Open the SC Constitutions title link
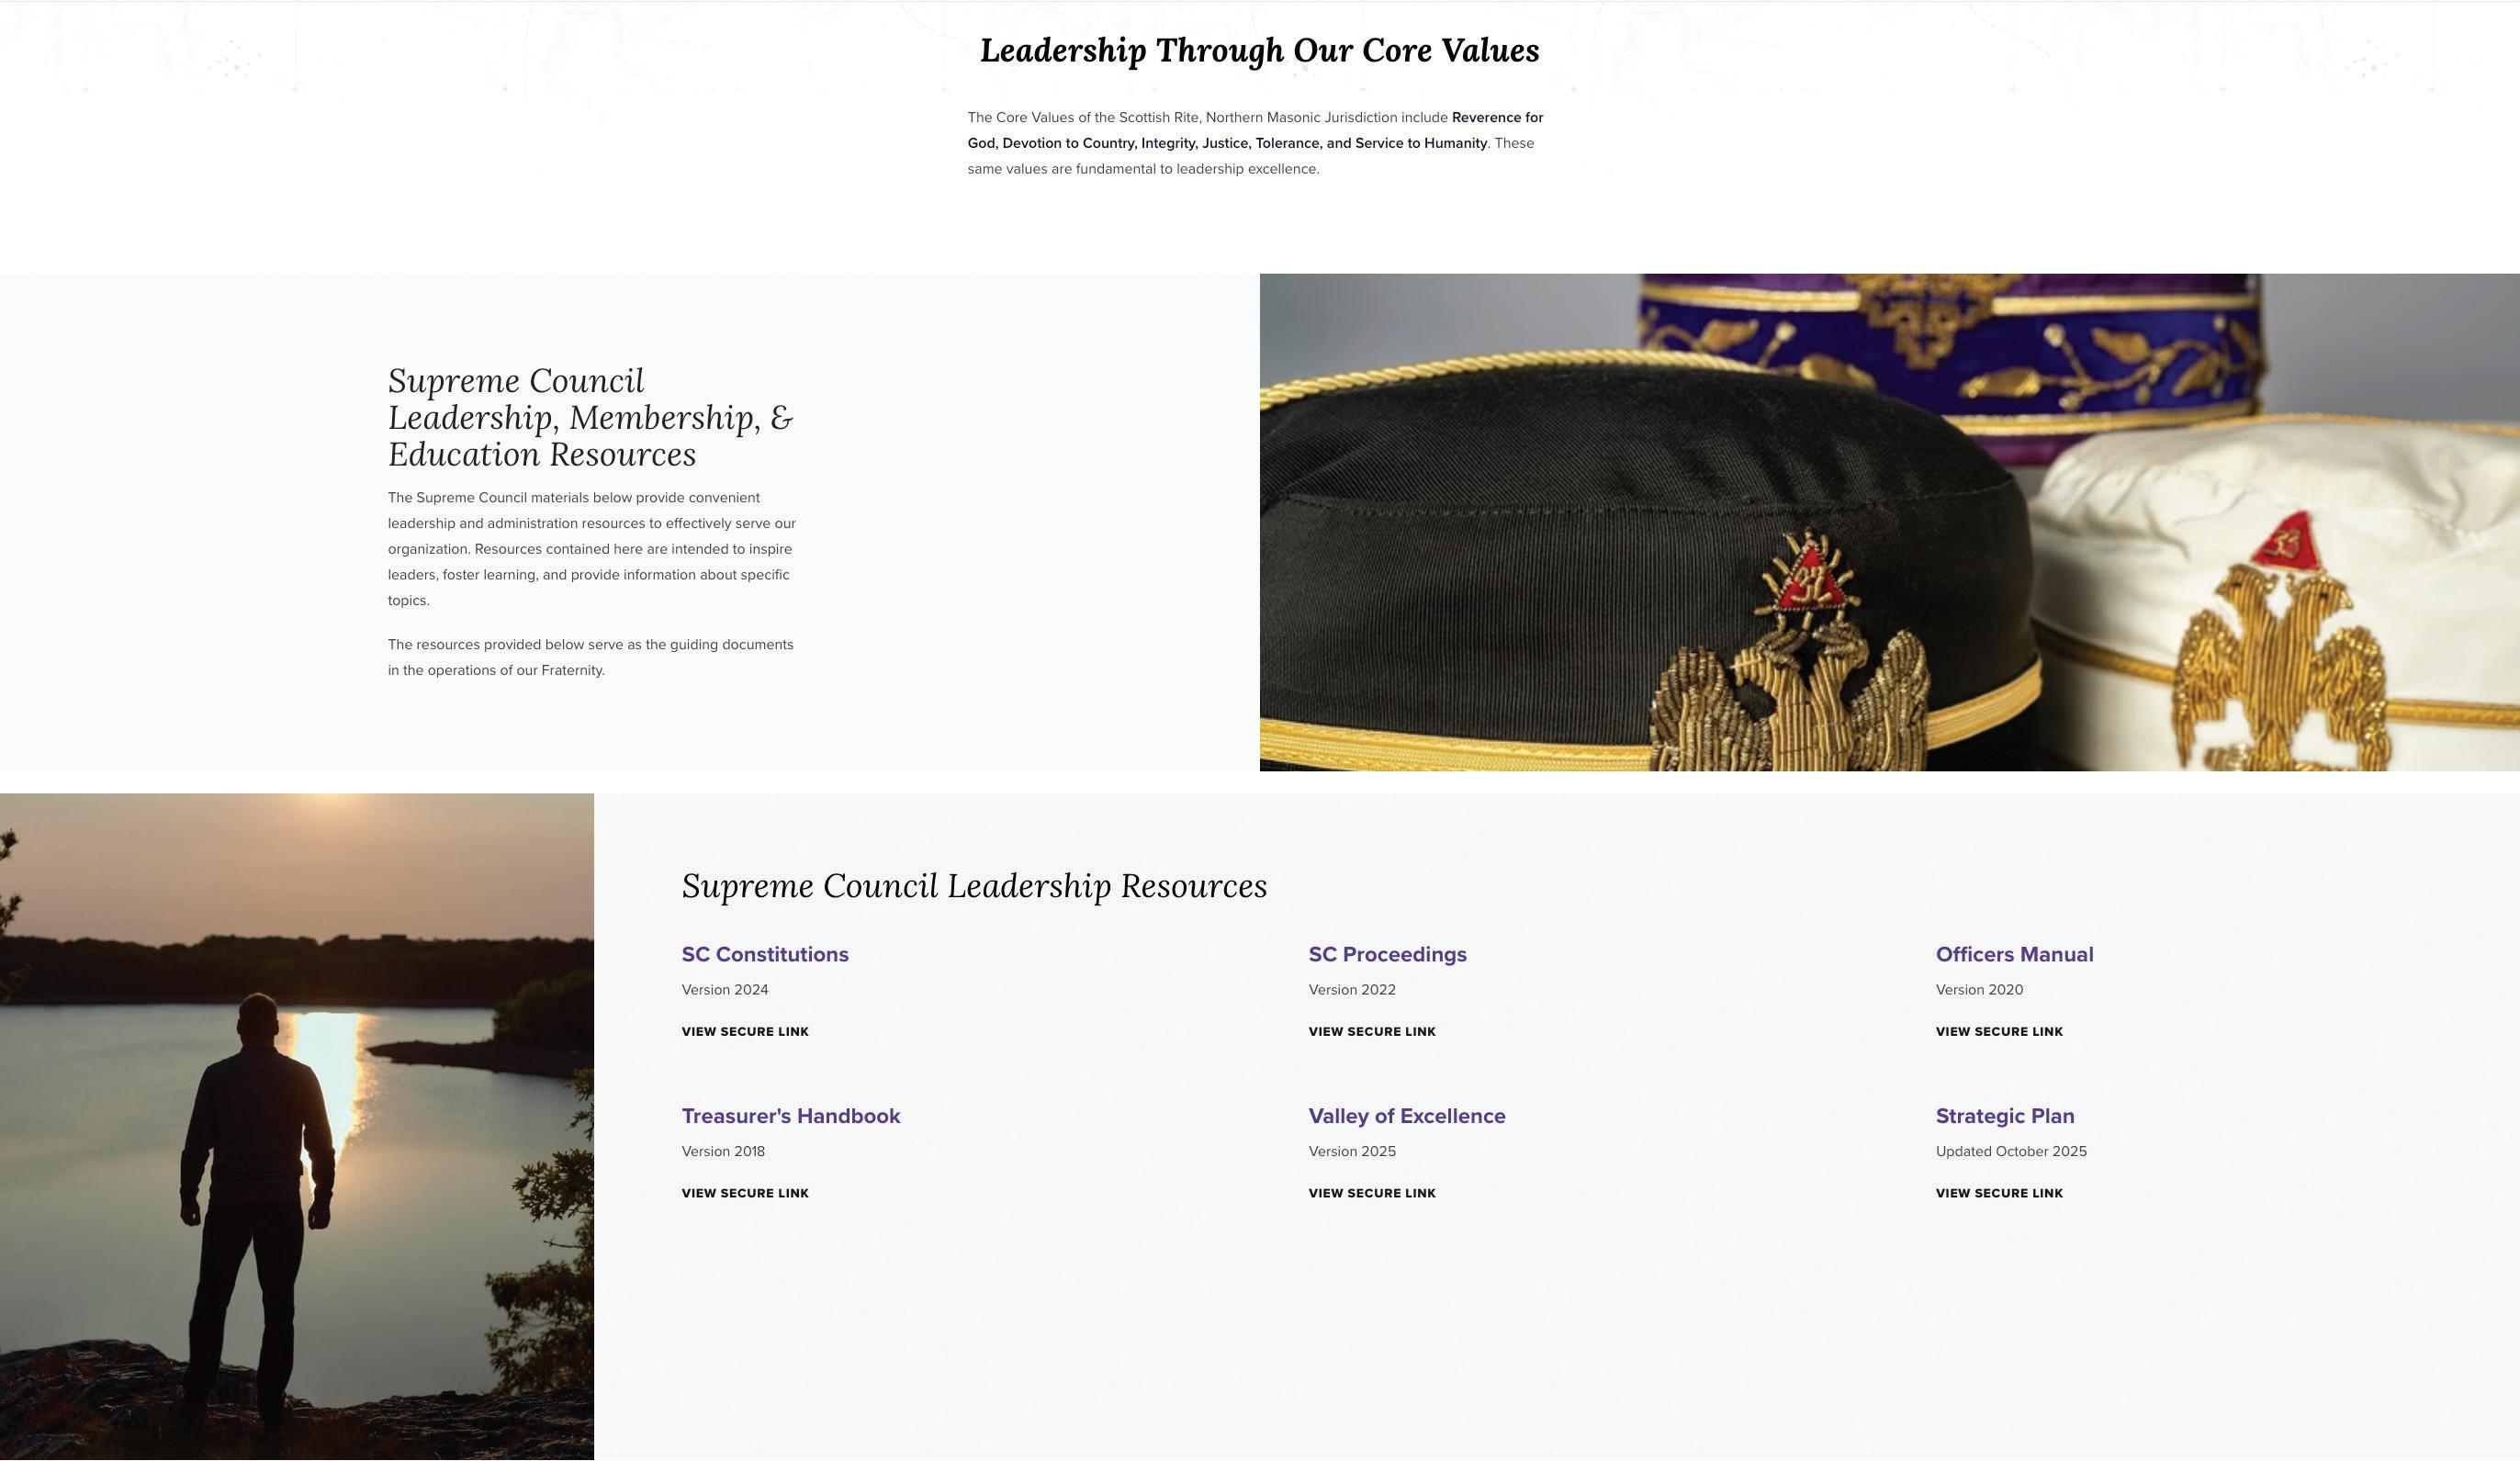The image size is (2520, 1461). pyautogui.click(x=765, y=954)
